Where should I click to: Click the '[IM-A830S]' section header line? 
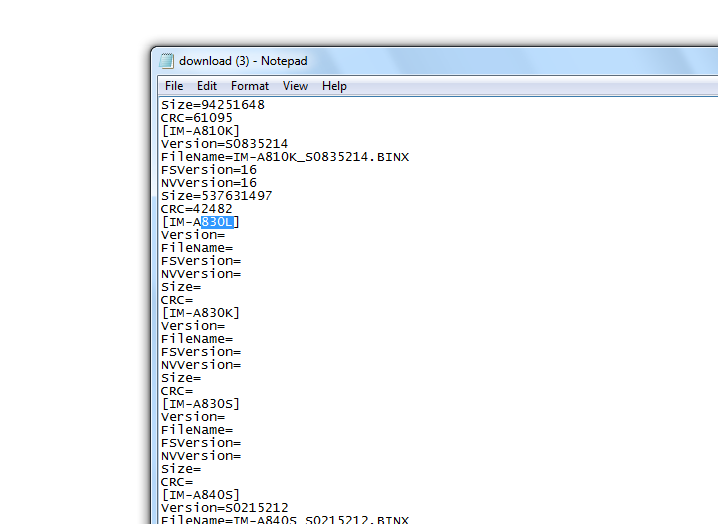pos(201,404)
